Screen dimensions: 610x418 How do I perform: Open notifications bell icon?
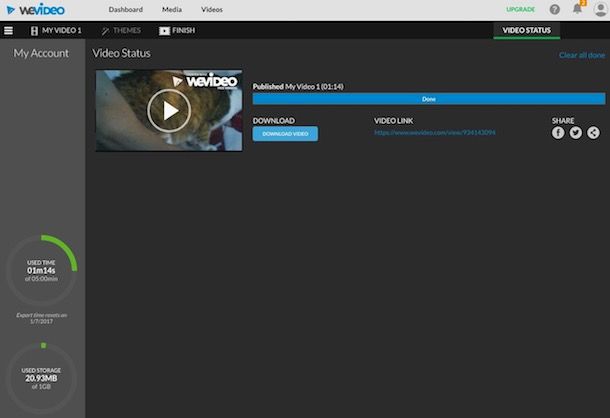577,8
